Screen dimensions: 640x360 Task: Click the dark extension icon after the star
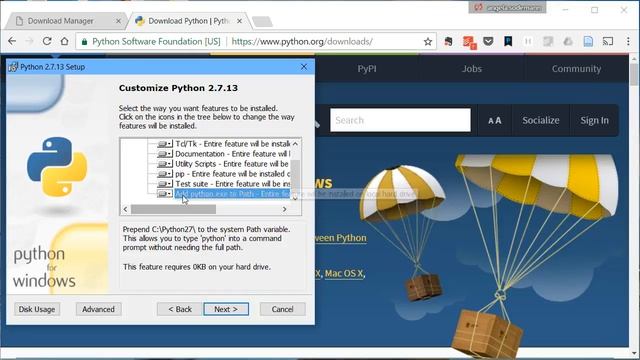[x=449, y=41]
